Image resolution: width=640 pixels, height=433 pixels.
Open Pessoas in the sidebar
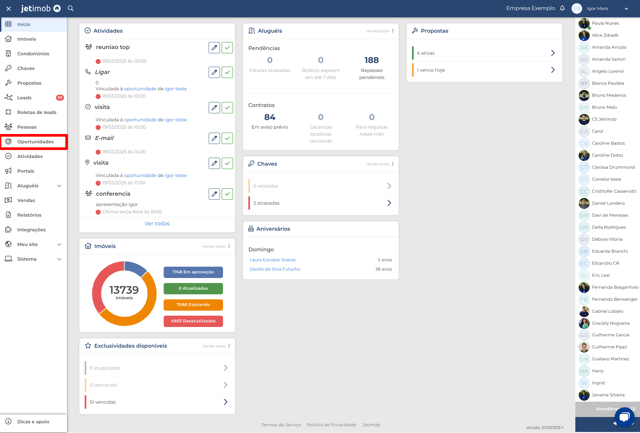pyautogui.click(x=33, y=127)
